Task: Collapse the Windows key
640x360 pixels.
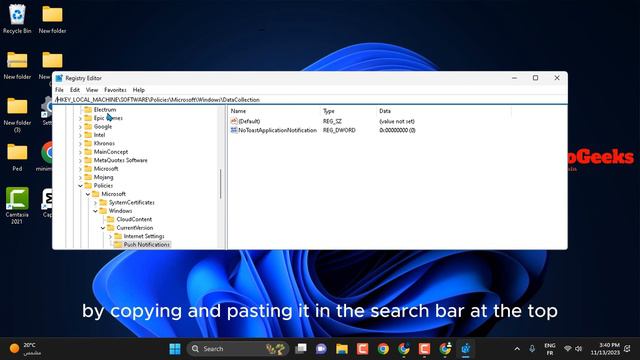Action: (96, 211)
